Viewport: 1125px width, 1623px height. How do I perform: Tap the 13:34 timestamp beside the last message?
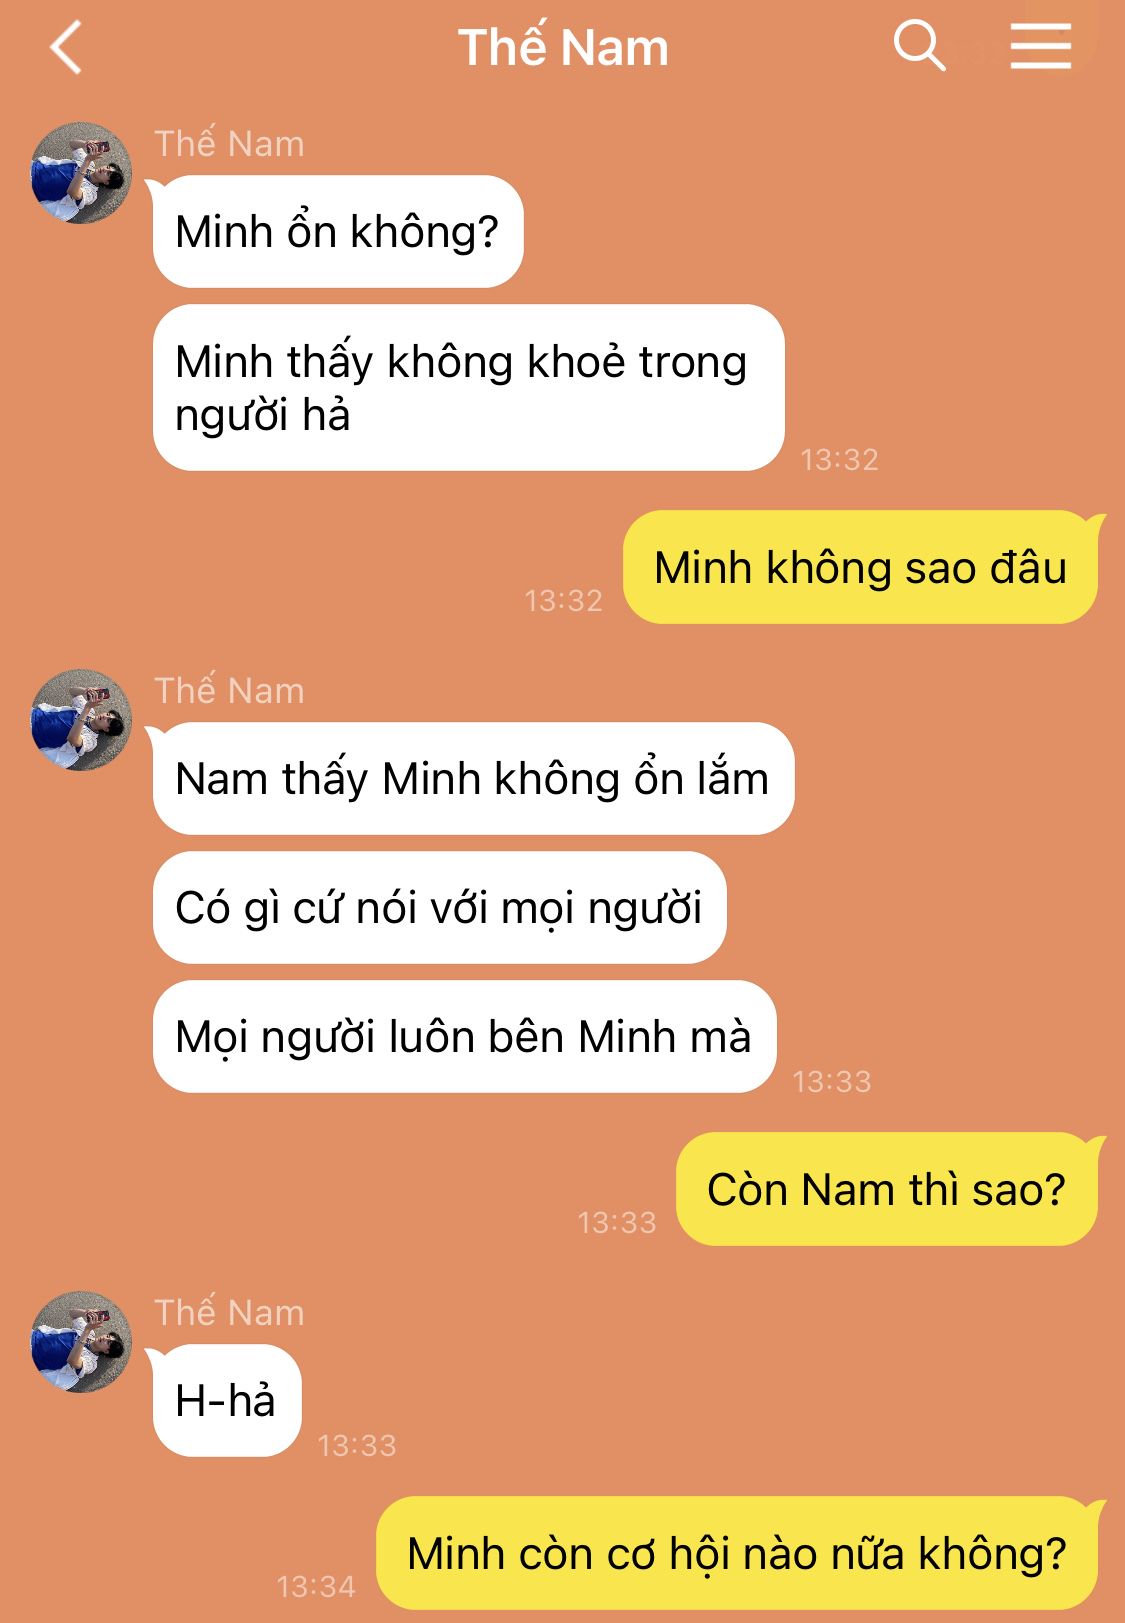[316, 1586]
